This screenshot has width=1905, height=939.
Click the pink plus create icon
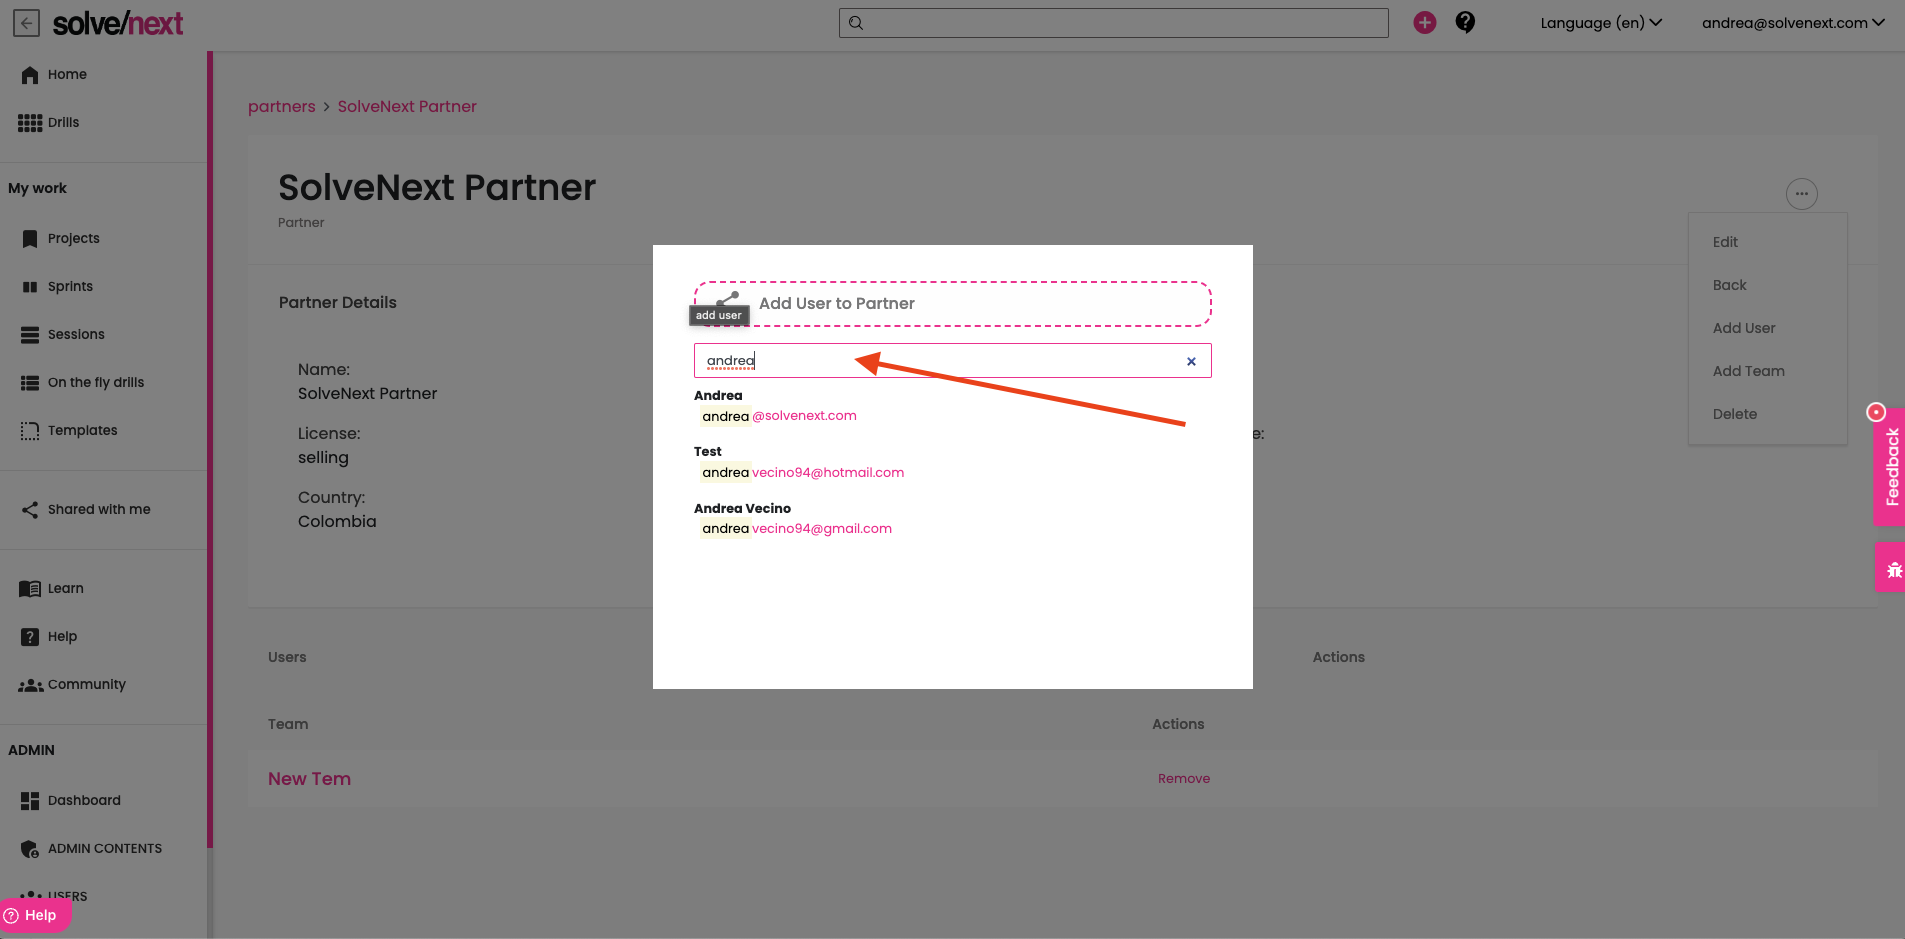tap(1425, 22)
